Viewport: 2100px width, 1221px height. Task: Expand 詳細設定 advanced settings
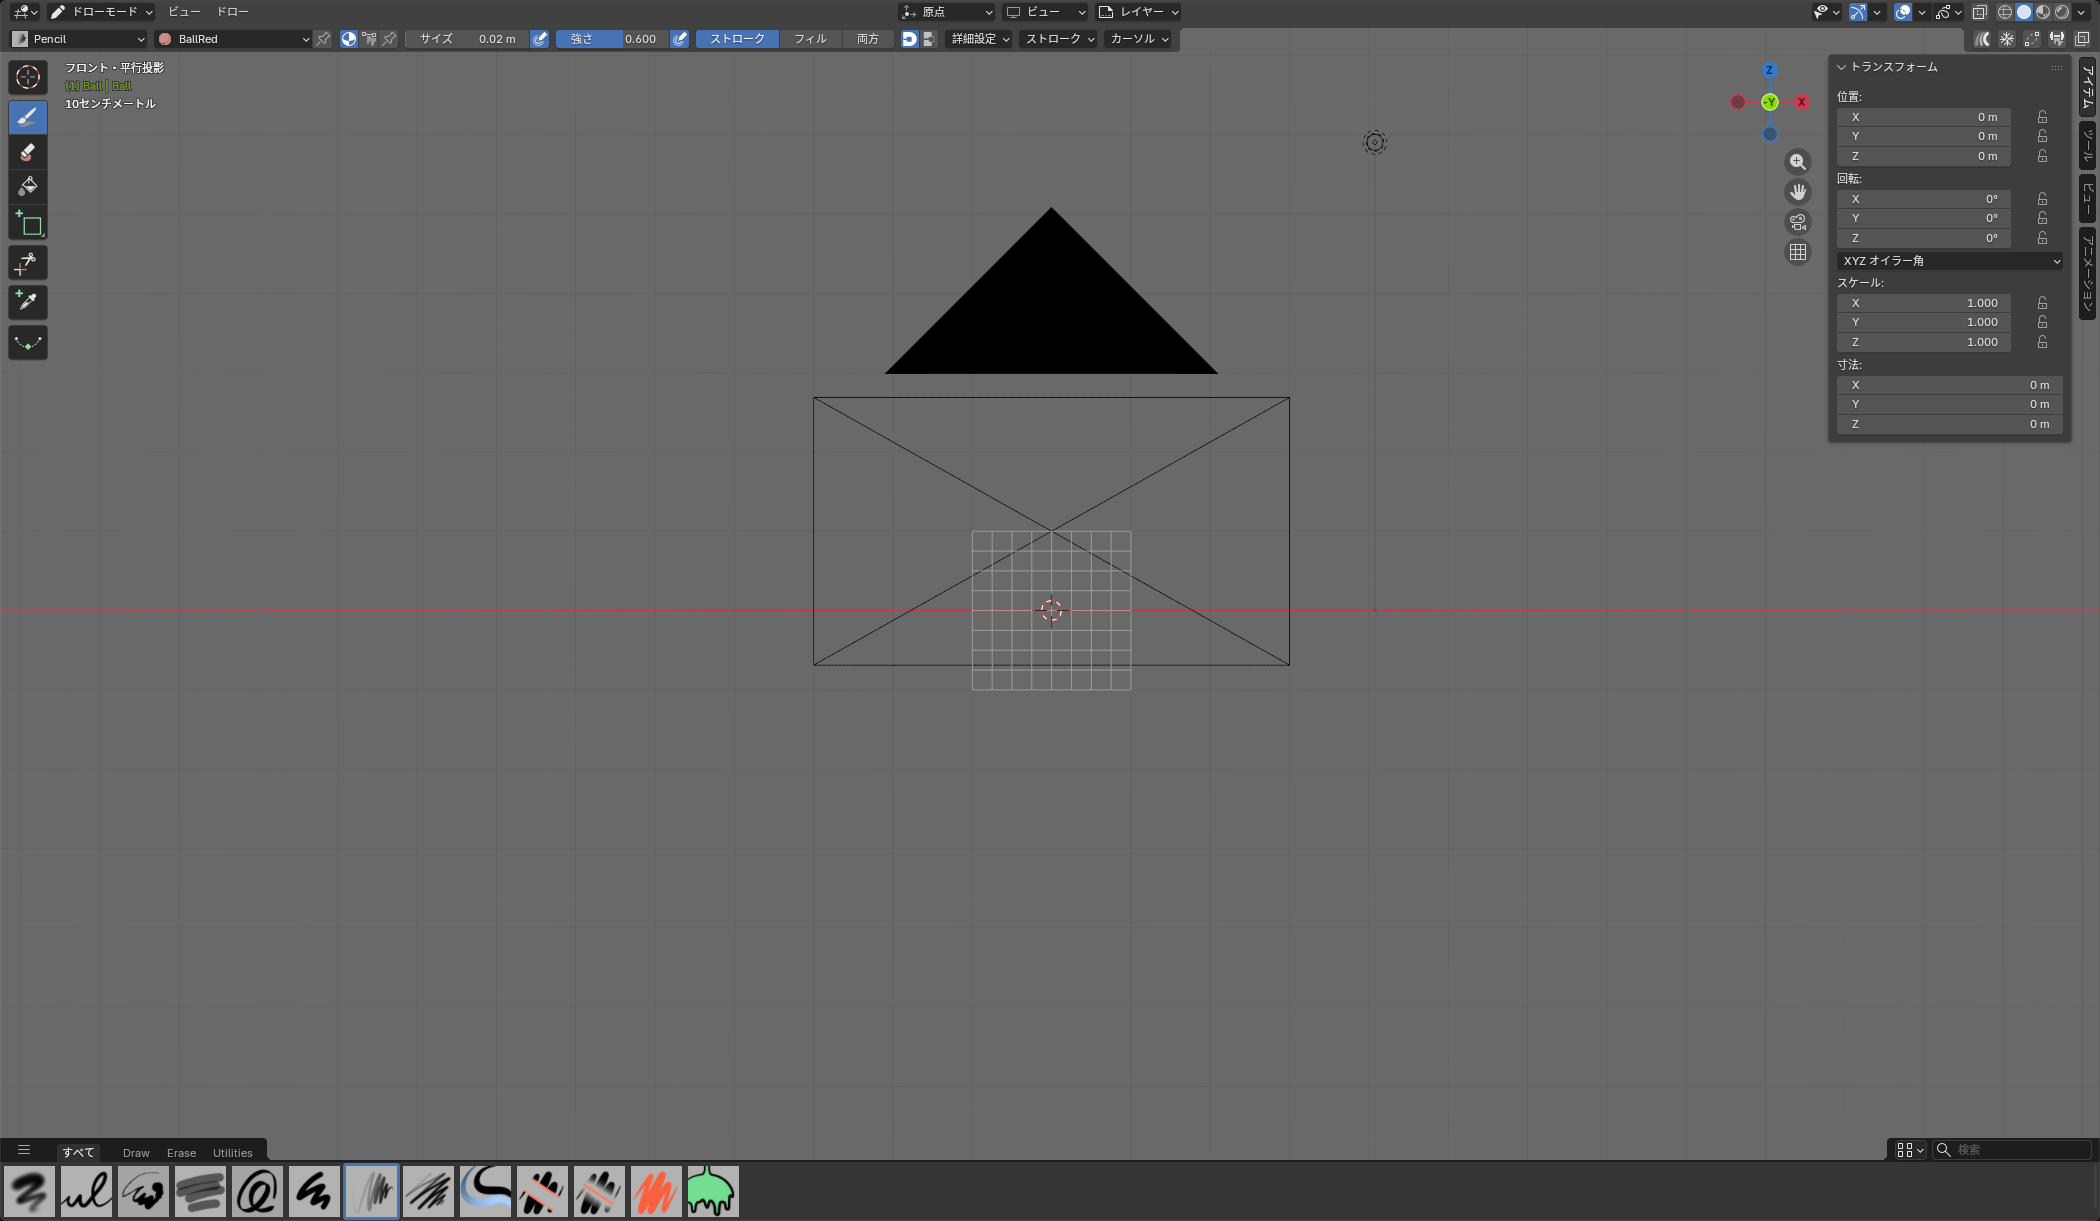tap(980, 39)
